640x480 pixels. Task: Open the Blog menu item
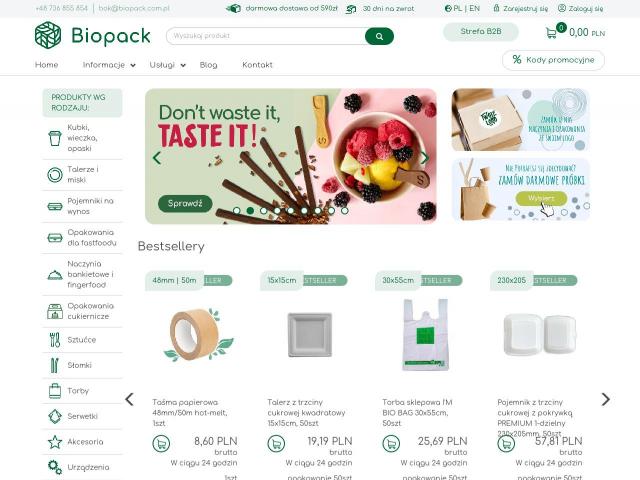pos(209,65)
